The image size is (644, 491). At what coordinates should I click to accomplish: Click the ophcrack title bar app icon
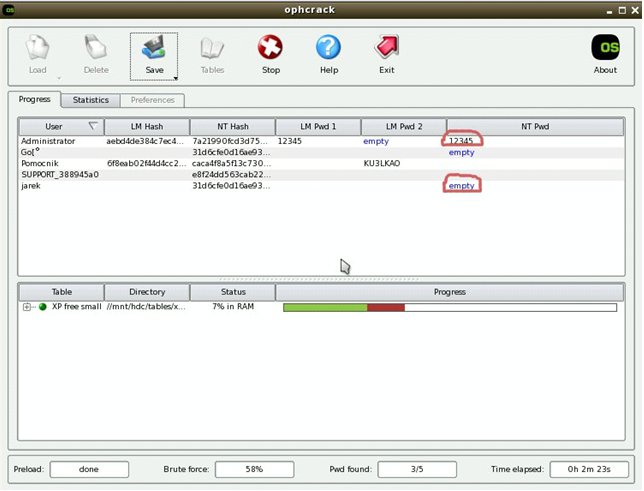[9, 9]
